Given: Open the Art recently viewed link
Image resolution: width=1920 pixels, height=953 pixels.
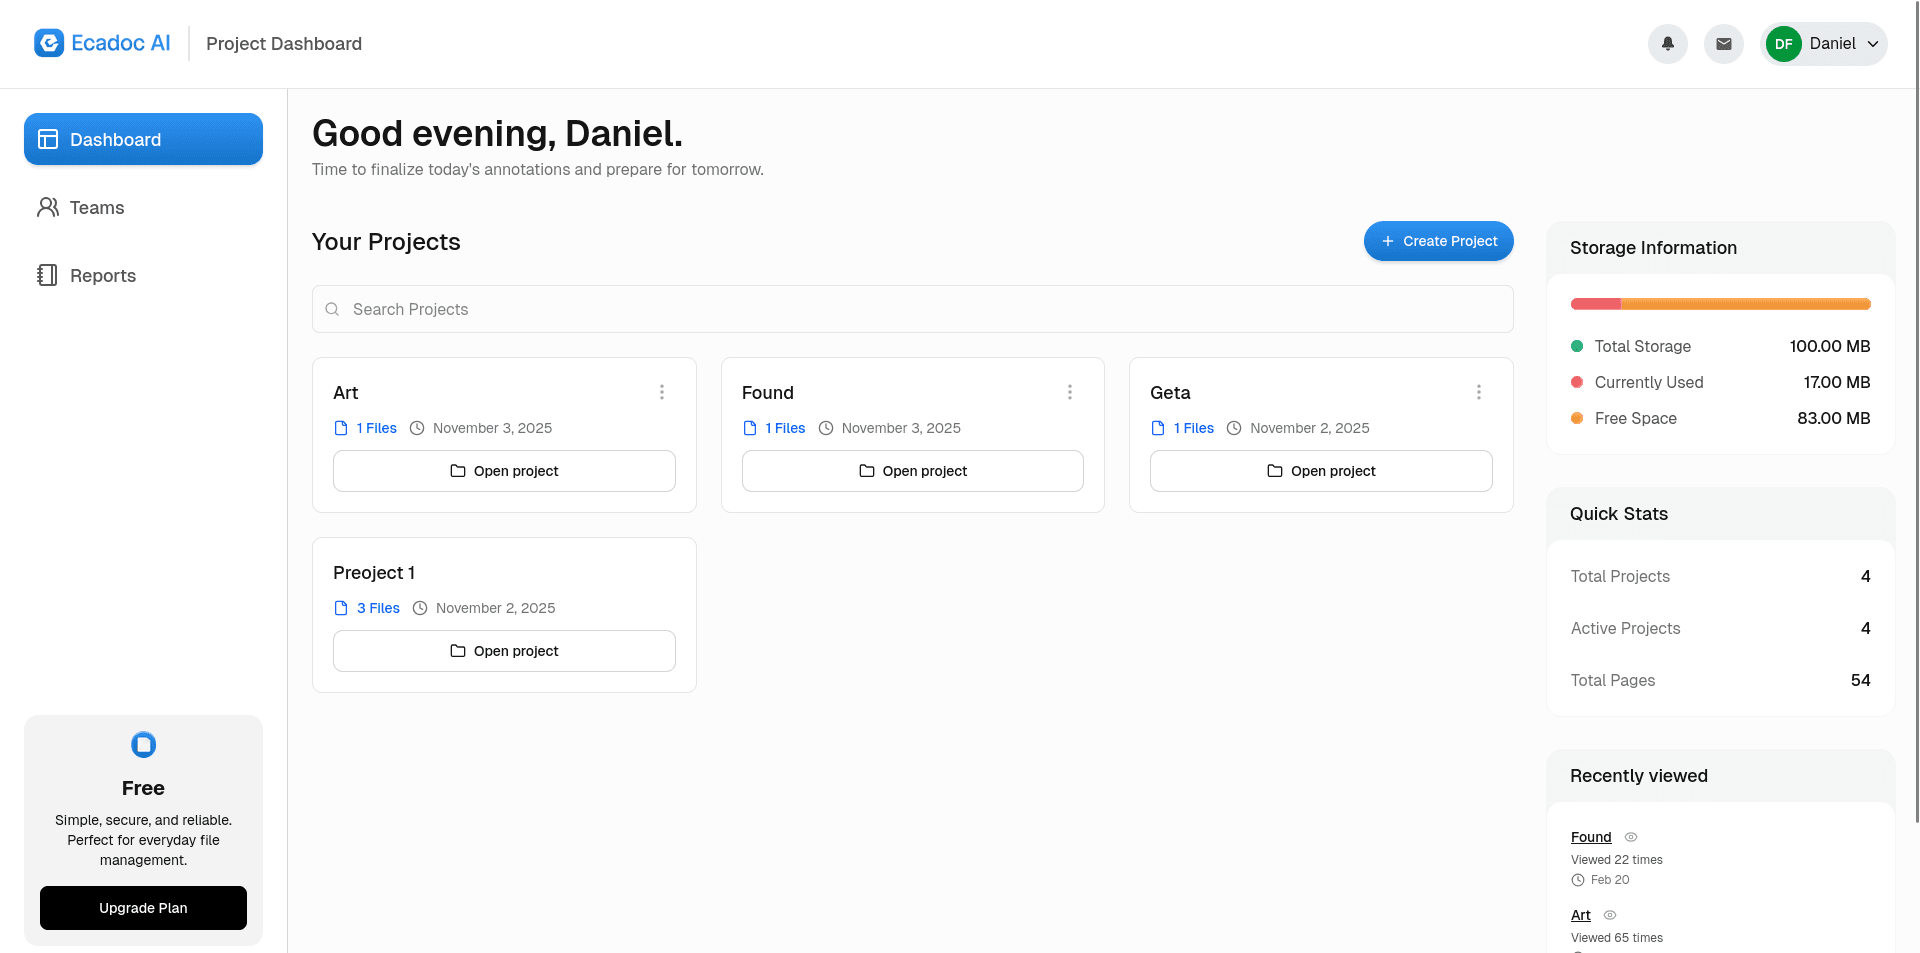Looking at the screenshot, I should 1581,915.
